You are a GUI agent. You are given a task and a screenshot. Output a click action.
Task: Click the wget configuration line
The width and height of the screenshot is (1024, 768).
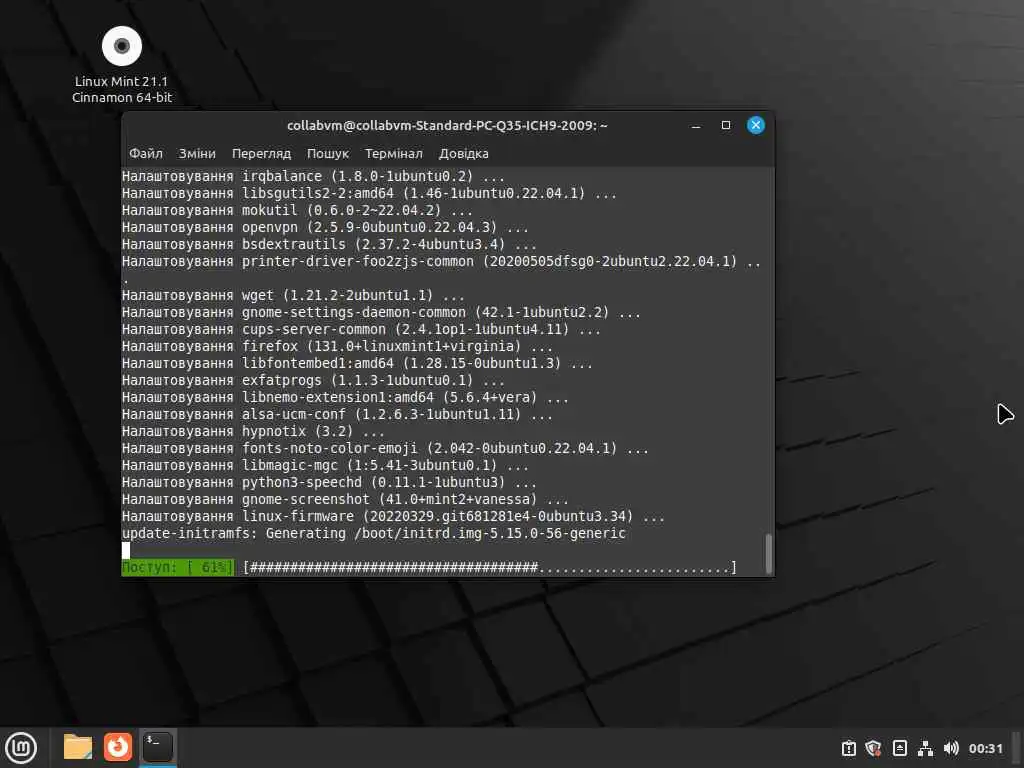pyautogui.click(x=293, y=295)
